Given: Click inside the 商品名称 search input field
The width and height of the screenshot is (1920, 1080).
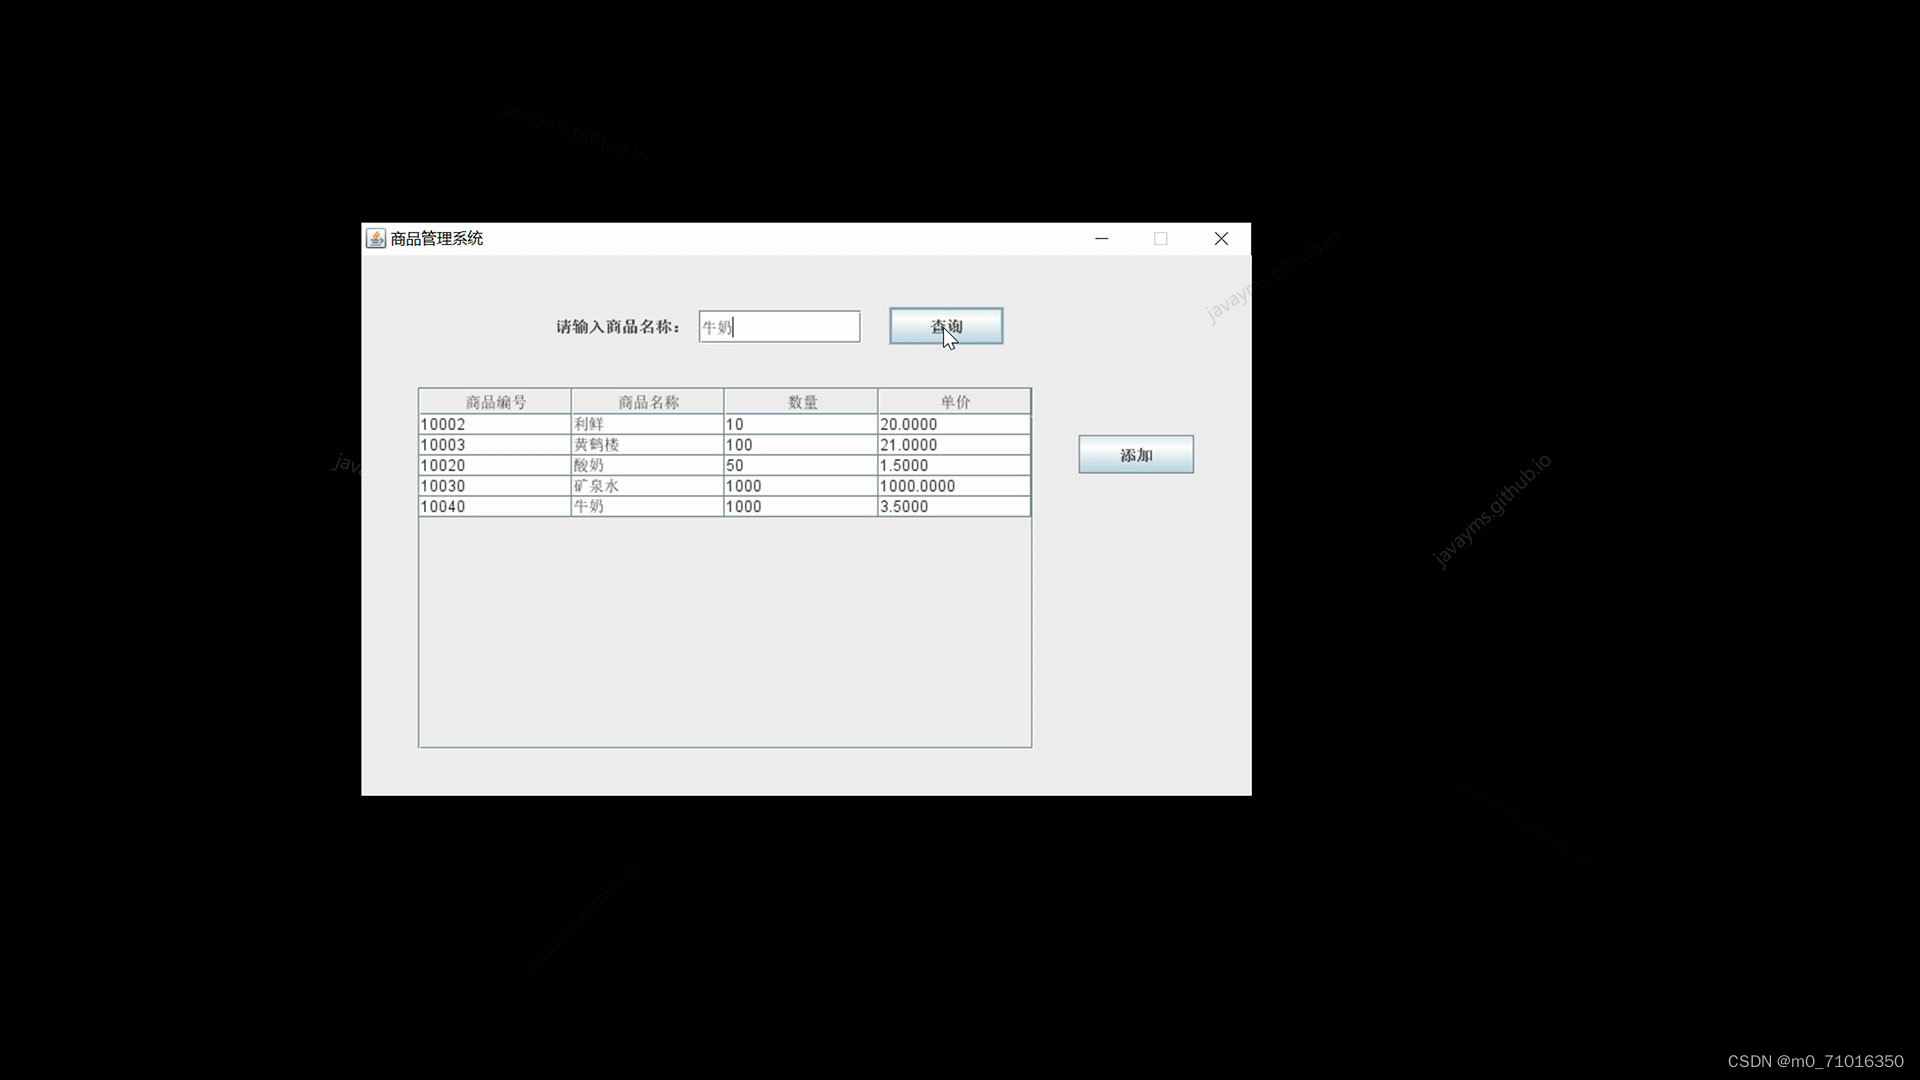Looking at the screenshot, I should (779, 326).
